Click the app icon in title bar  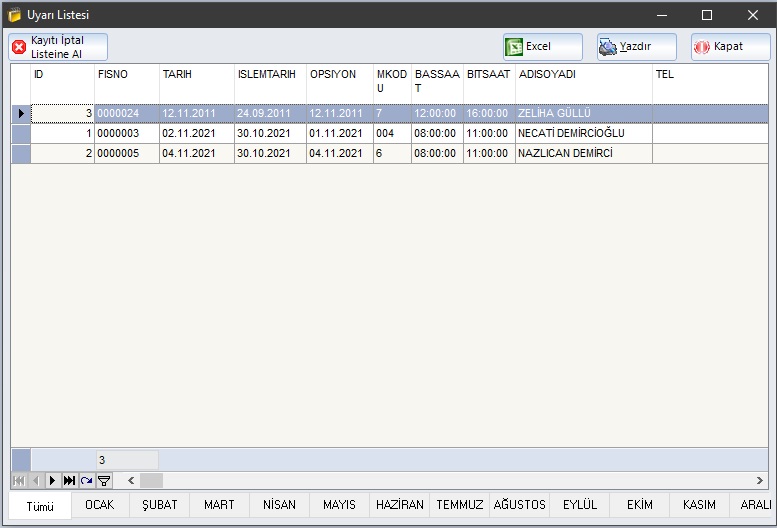(14, 15)
